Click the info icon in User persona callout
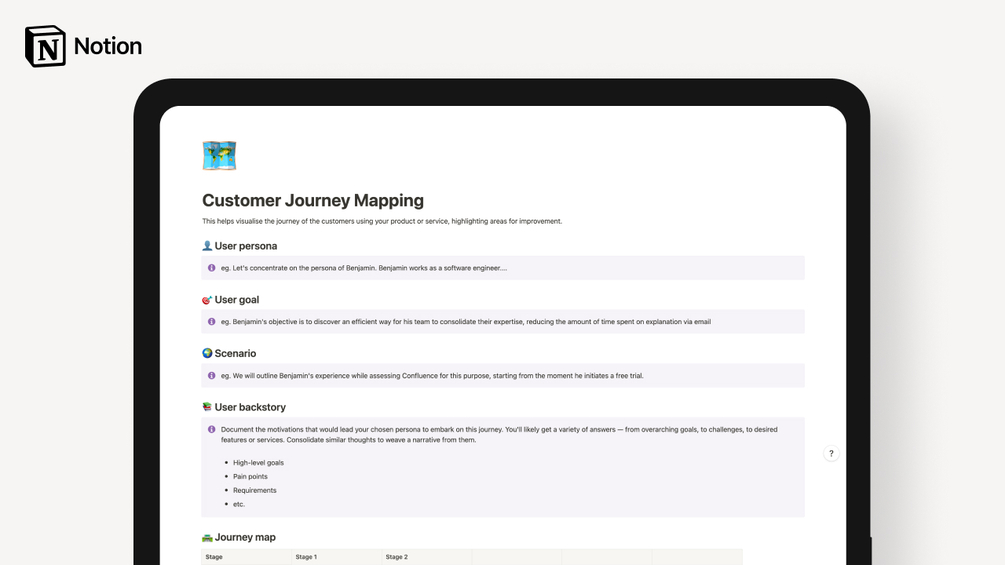Image resolution: width=1005 pixels, height=565 pixels. pyautogui.click(x=212, y=268)
